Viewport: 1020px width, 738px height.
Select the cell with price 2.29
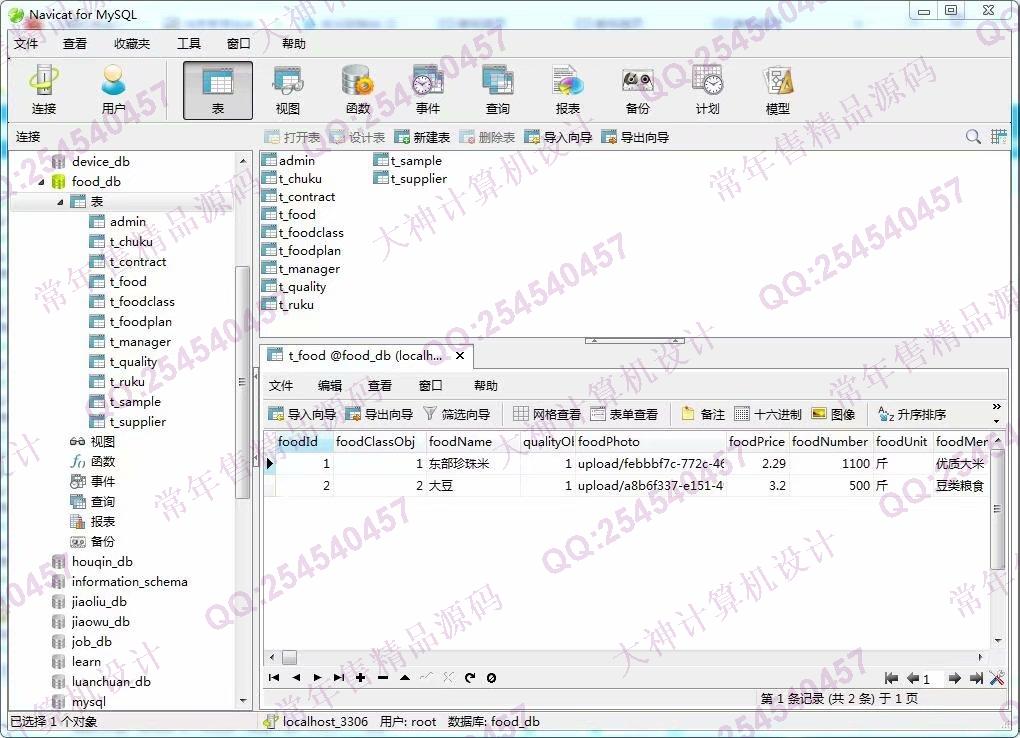pyautogui.click(x=758, y=463)
